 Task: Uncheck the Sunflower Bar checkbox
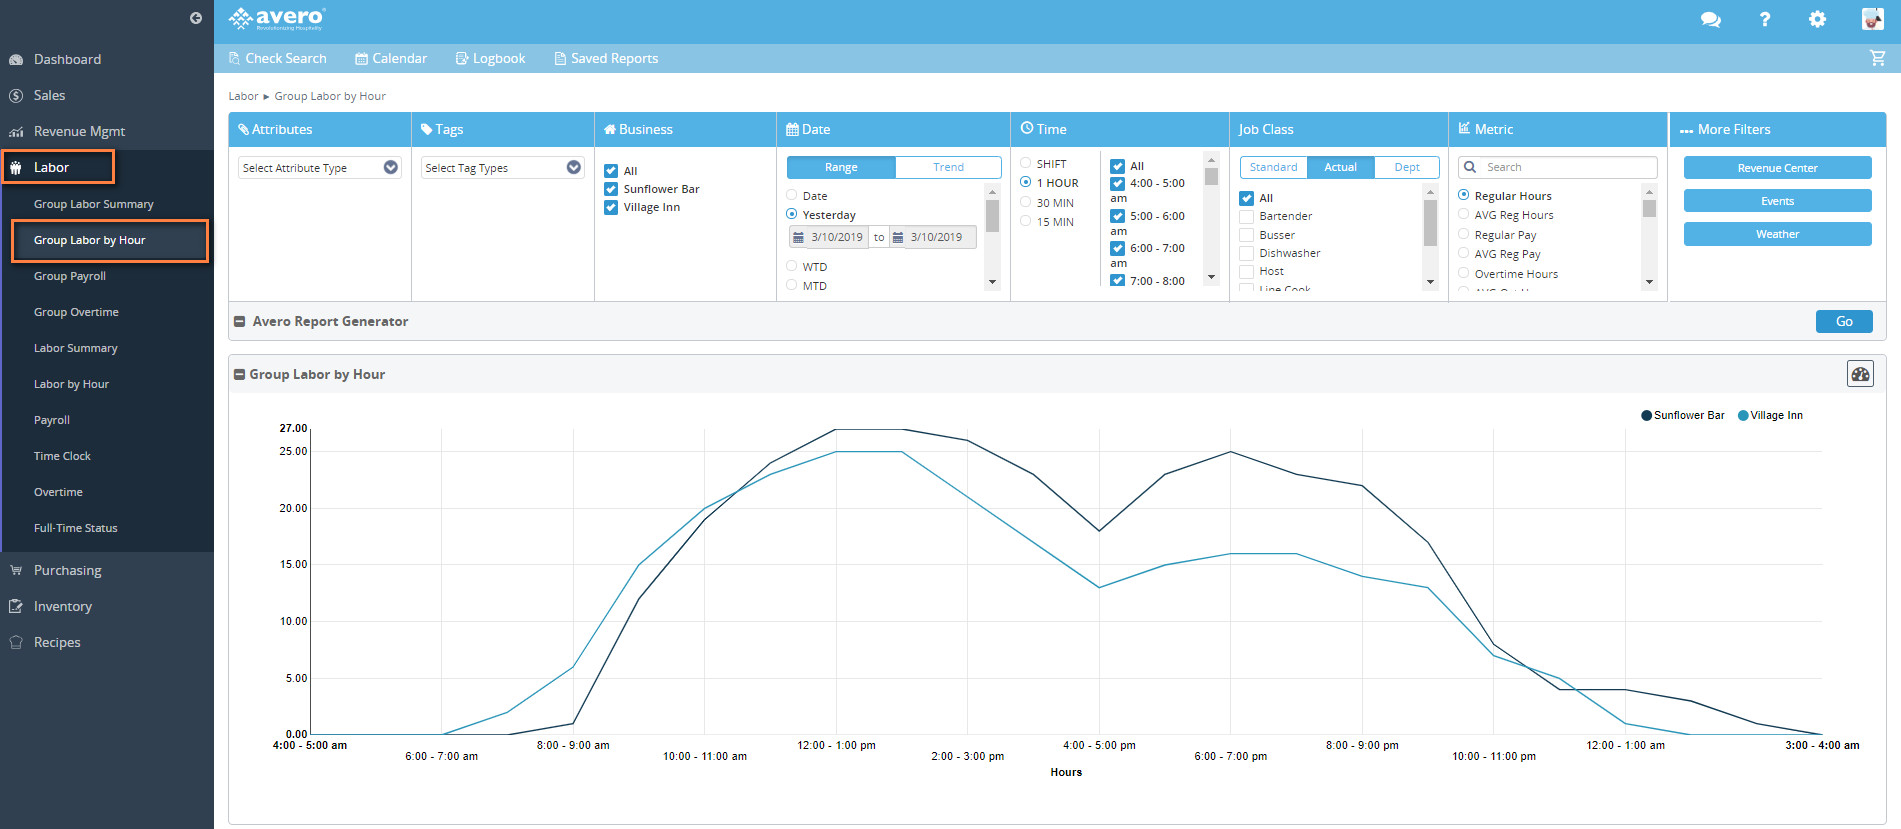pyautogui.click(x=611, y=189)
